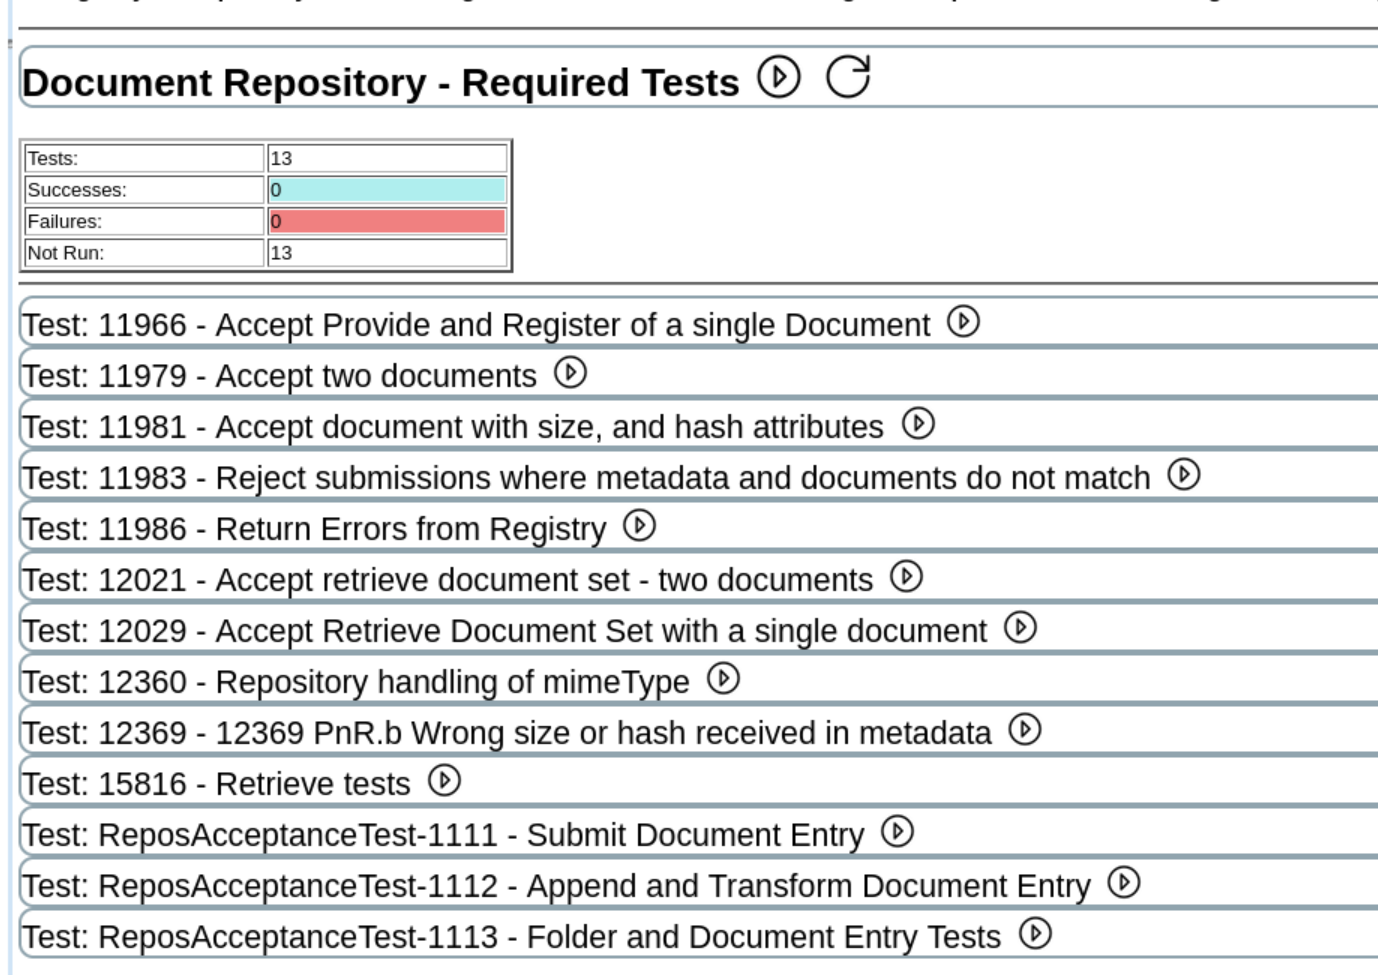This screenshot has height=975, width=1378.
Task: Play ReposAcceptanceTest-1112 Append and Transform
Action: (1124, 883)
